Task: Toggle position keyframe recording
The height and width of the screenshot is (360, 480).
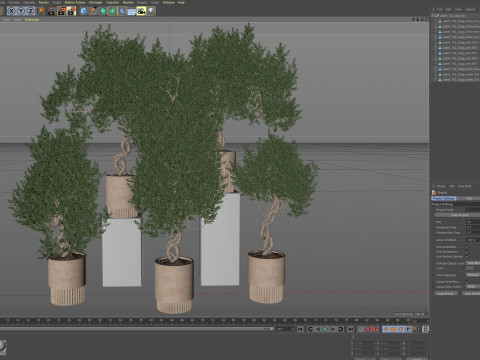Action: click(386, 329)
